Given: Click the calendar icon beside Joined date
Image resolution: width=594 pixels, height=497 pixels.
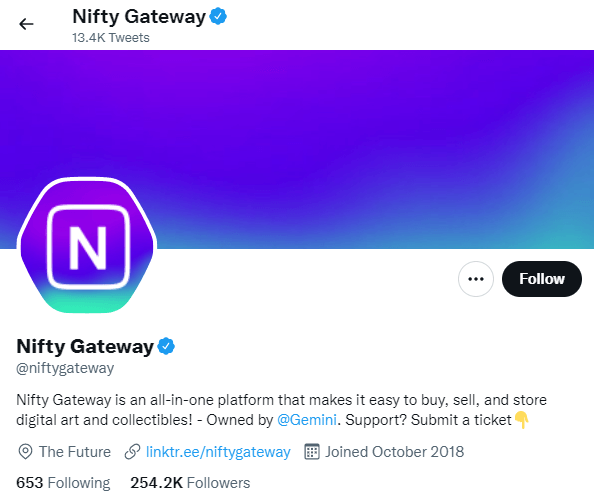Looking at the screenshot, I should 312,452.
